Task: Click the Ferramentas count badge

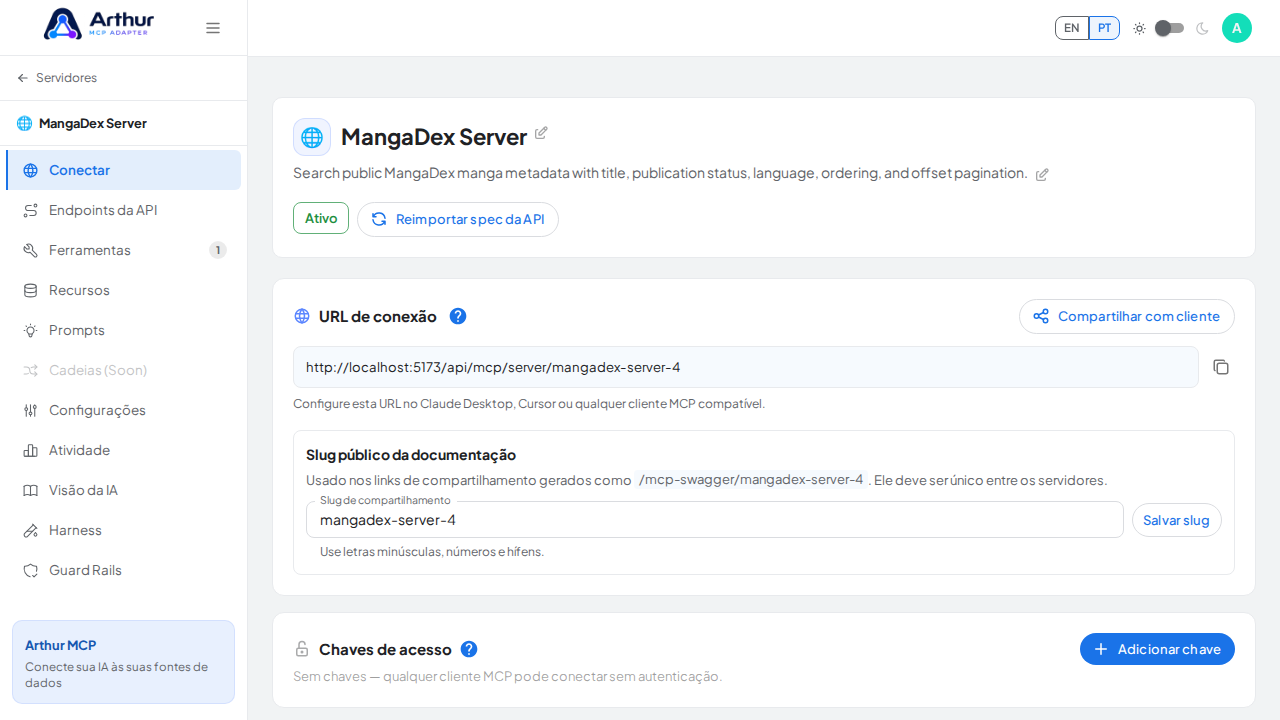Action: [x=218, y=250]
